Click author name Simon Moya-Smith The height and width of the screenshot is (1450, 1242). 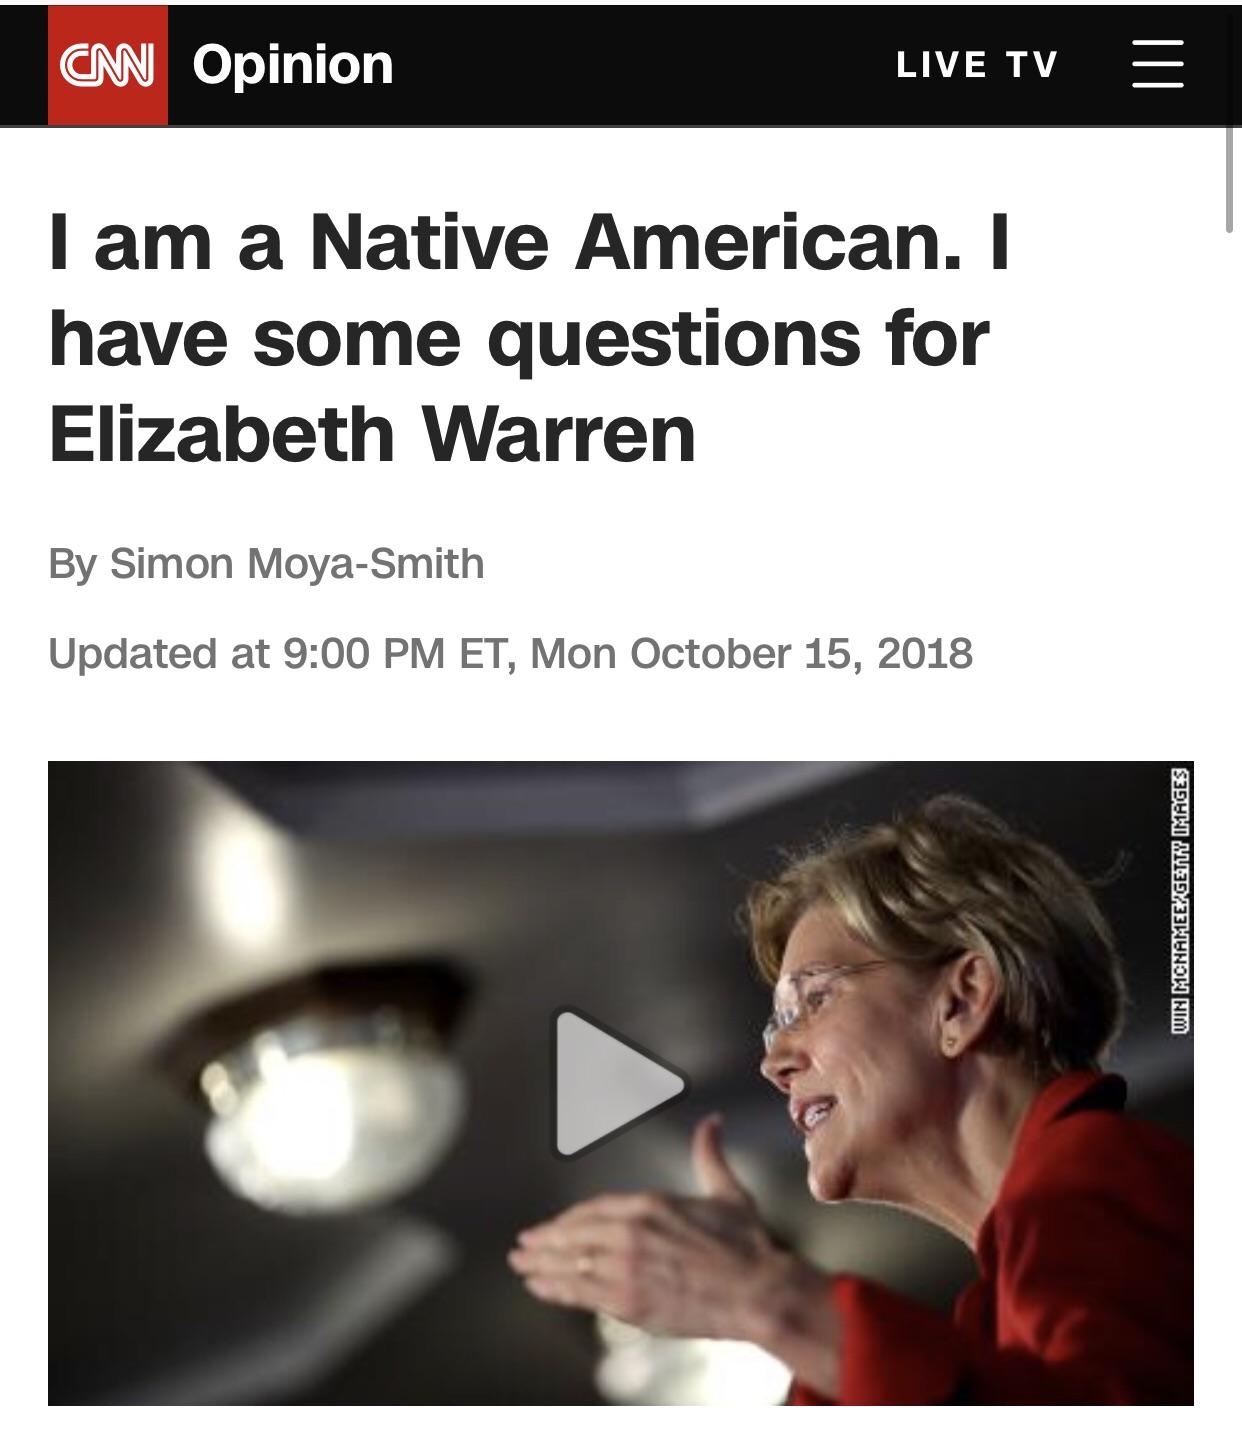[297, 564]
